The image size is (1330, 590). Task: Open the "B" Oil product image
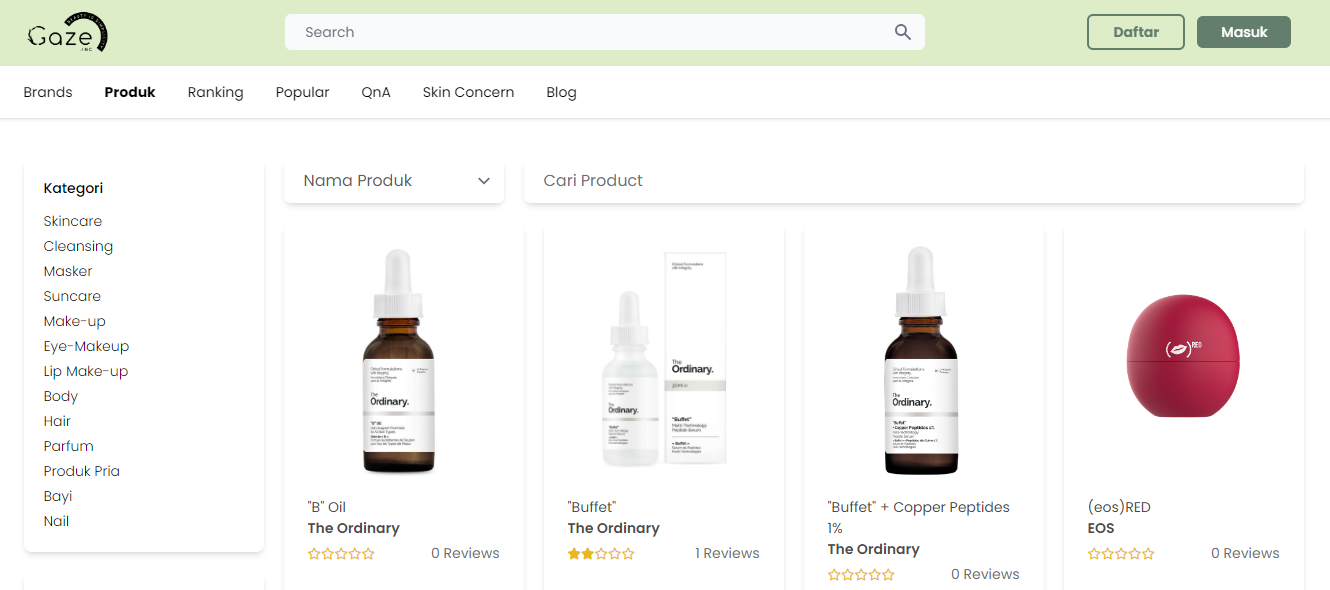(399, 361)
